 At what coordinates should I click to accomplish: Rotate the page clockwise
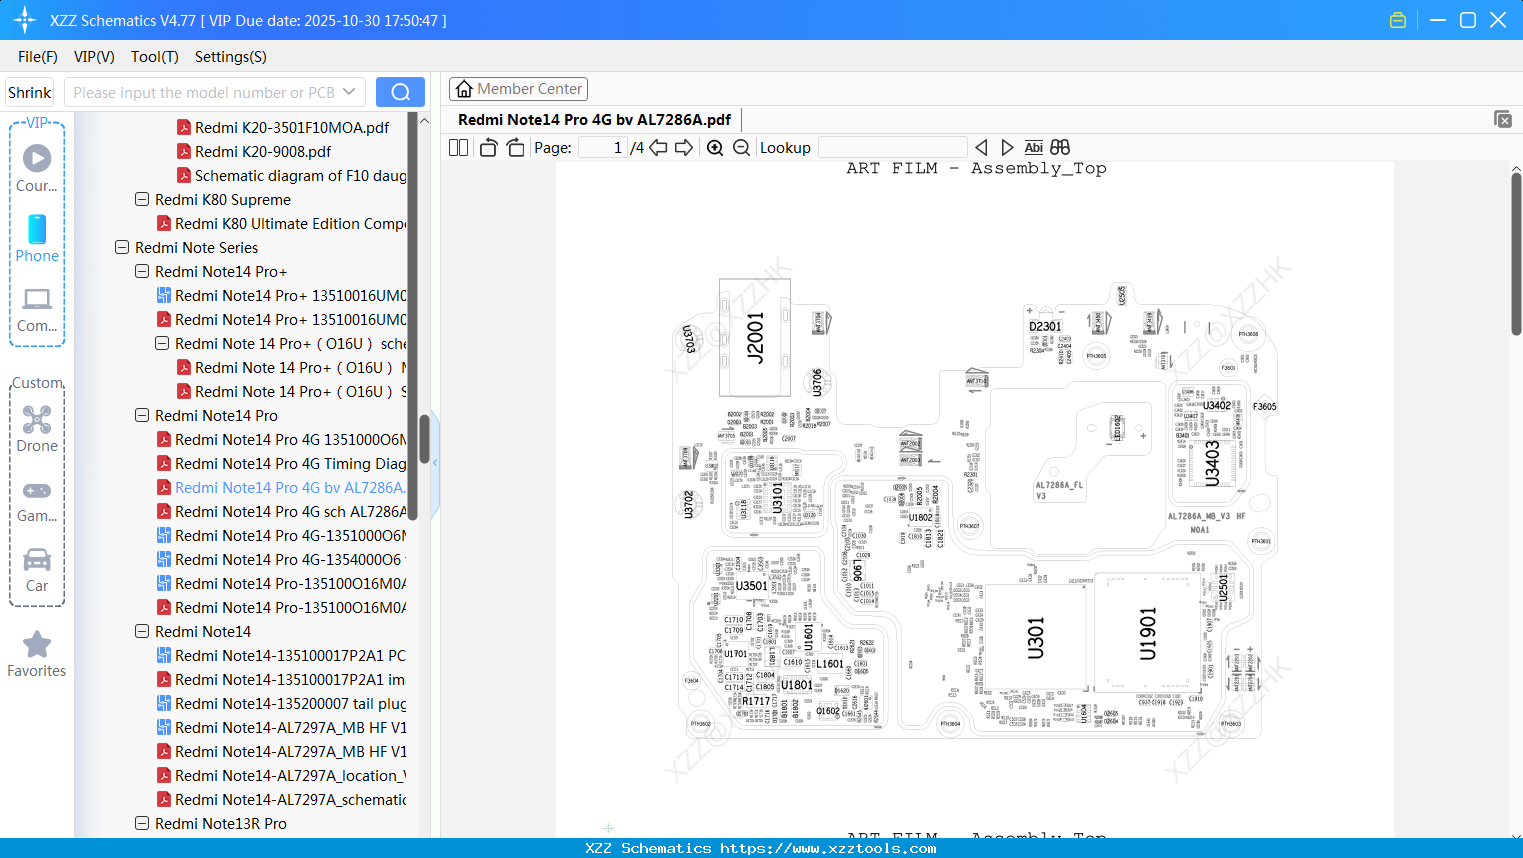[515, 148]
